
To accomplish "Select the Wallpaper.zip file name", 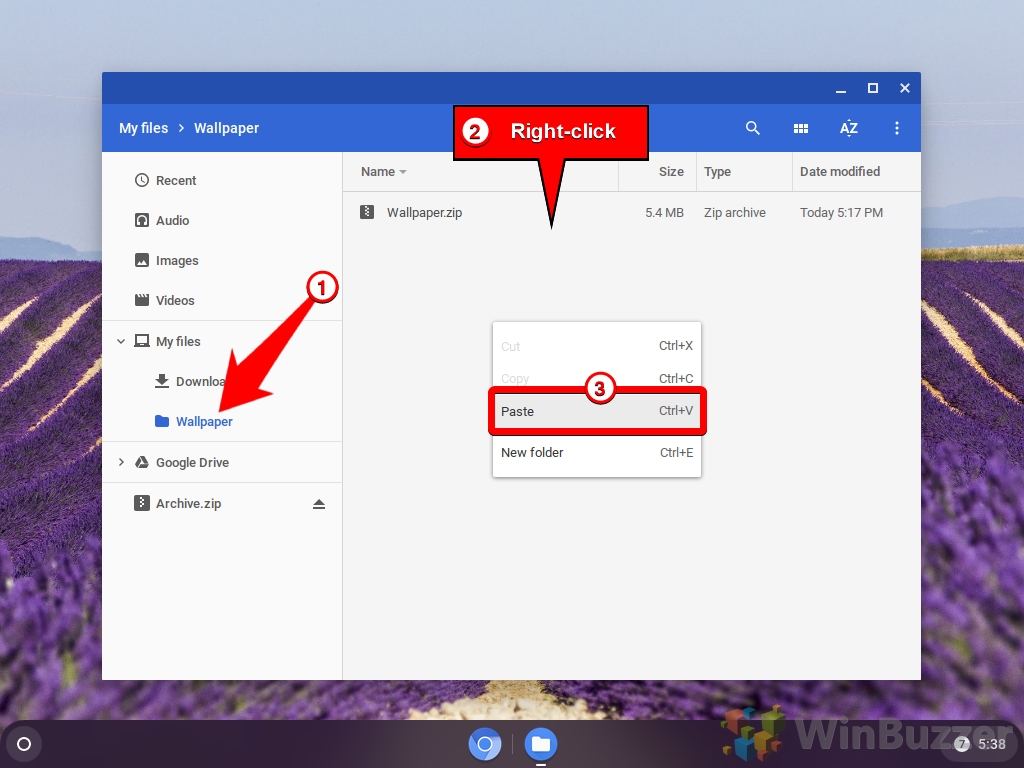I will [x=424, y=212].
